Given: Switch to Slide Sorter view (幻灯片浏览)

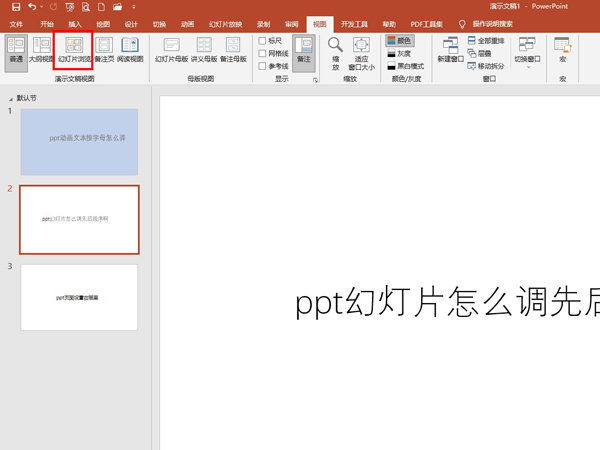Looking at the screenshot, I should 73,49.
